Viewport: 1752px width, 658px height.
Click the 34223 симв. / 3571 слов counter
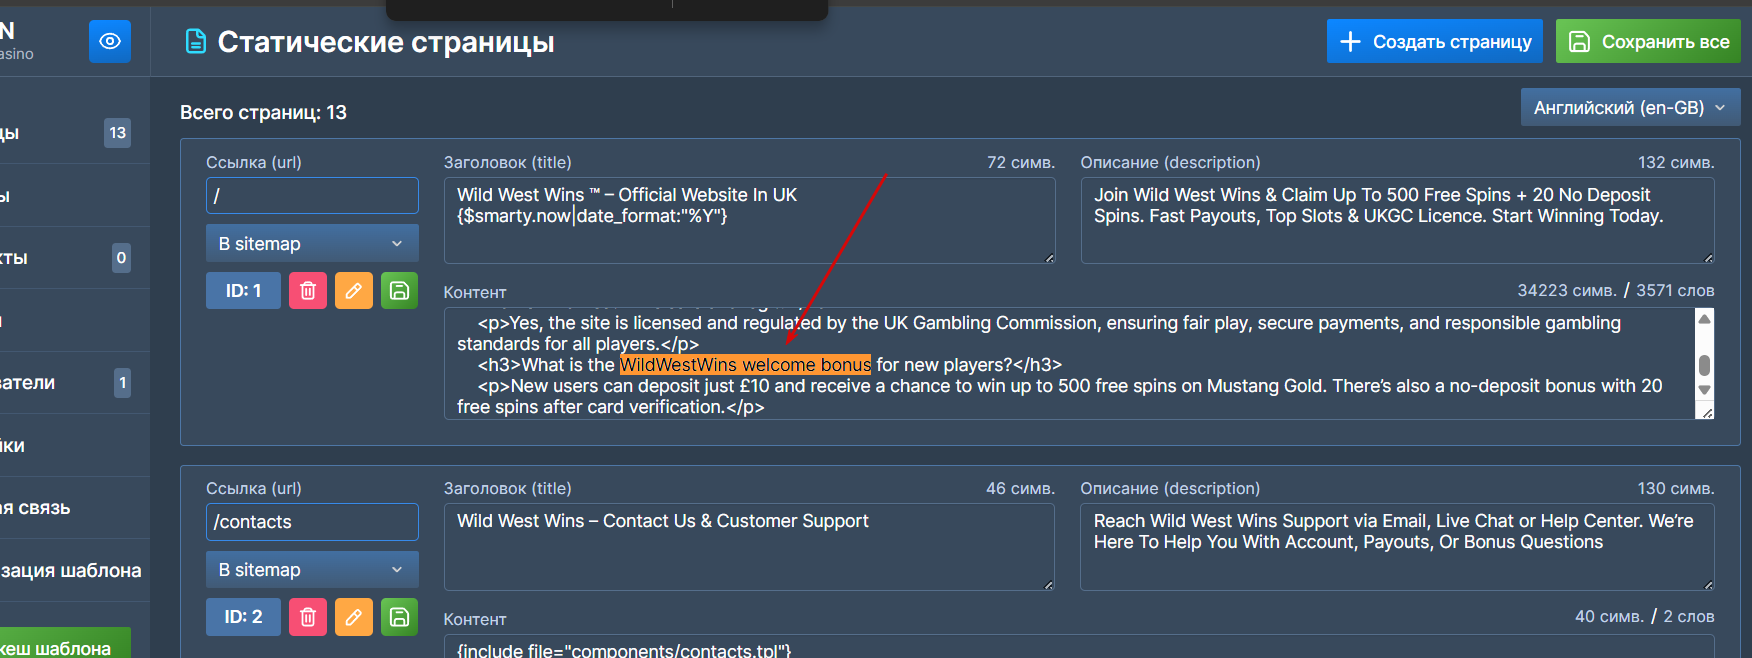pos(1615,291)
